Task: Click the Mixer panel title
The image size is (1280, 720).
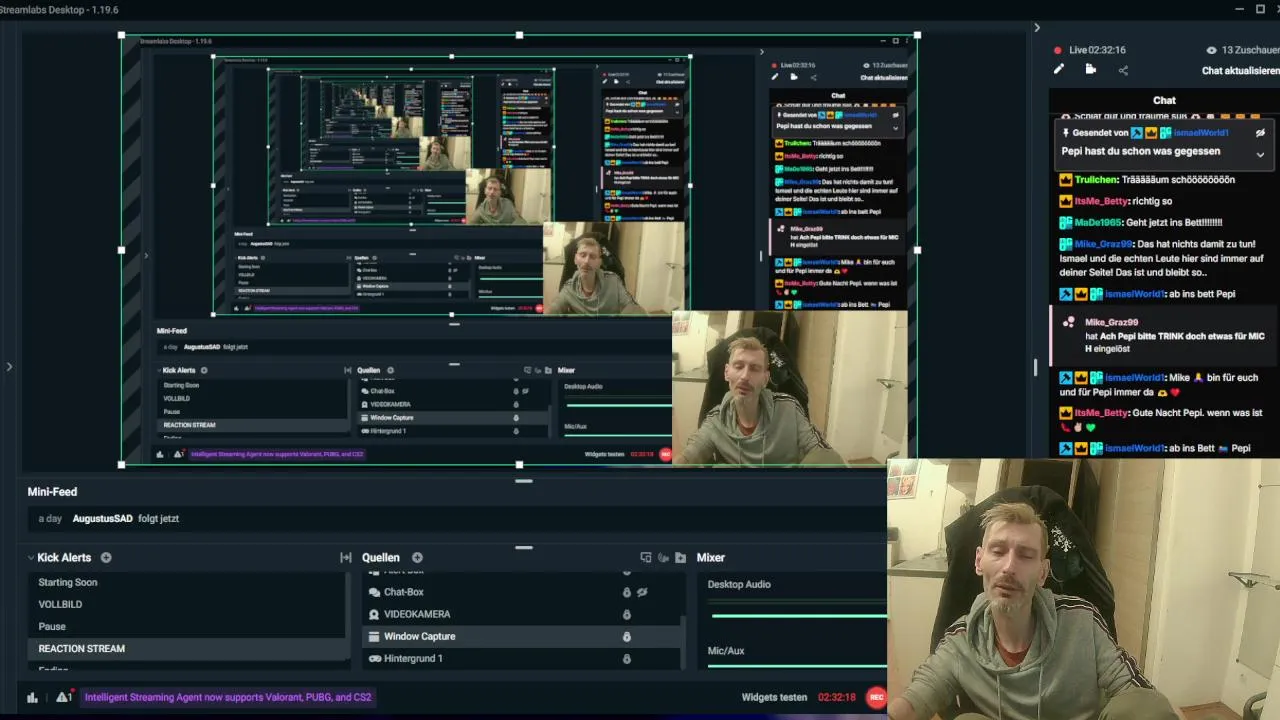Action: coord(711,558)
